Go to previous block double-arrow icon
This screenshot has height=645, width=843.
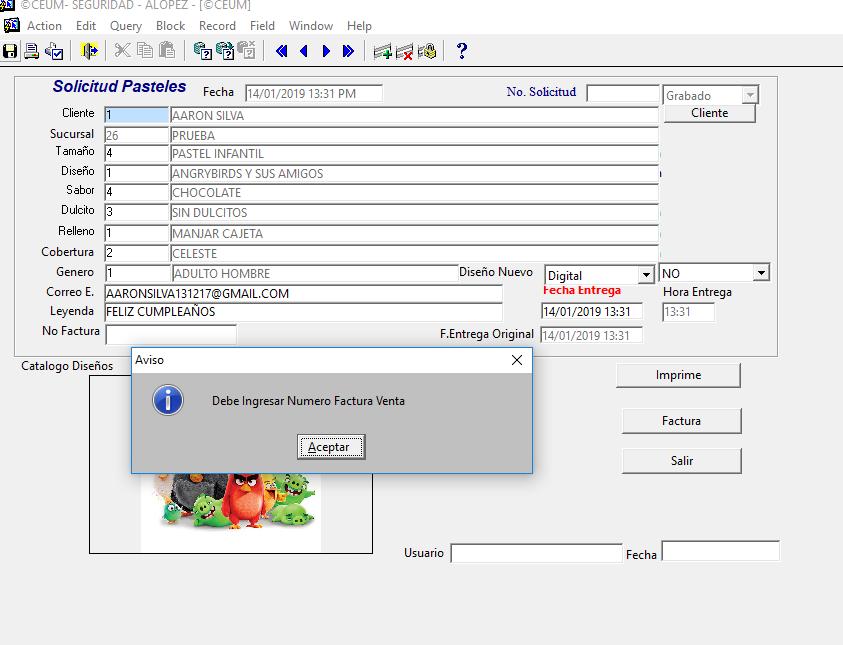pos(281,51)
